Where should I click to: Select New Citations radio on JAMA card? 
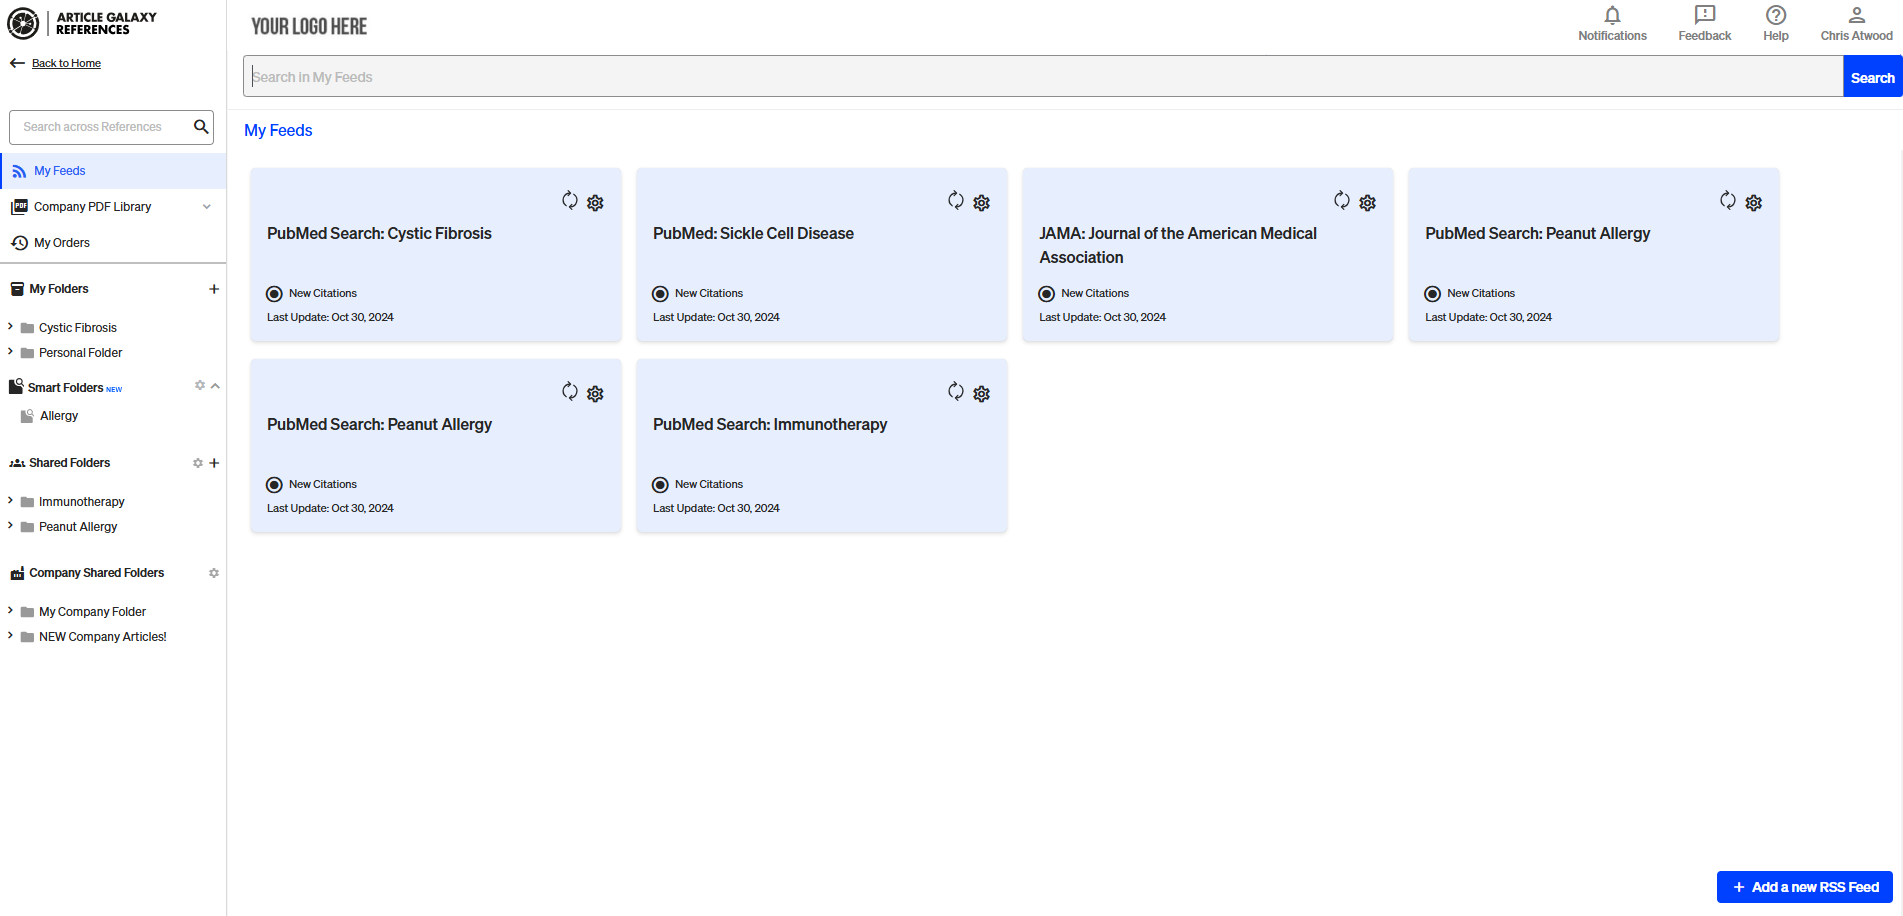1046,294
